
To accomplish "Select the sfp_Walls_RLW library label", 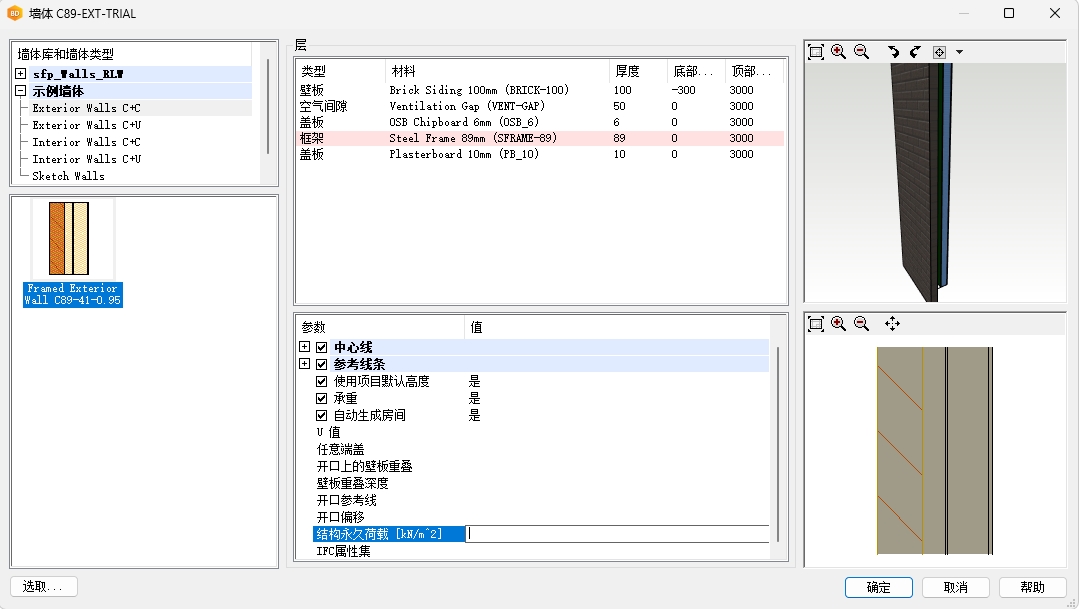I will 78,74.
